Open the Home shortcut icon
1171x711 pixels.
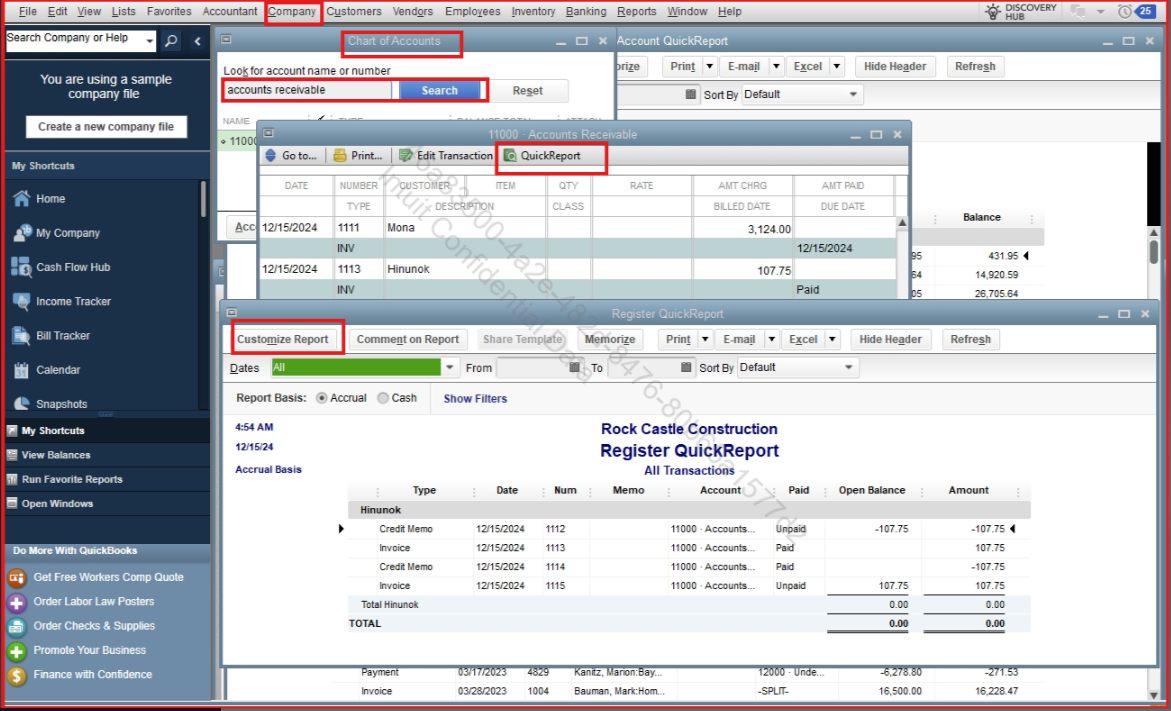22,199
